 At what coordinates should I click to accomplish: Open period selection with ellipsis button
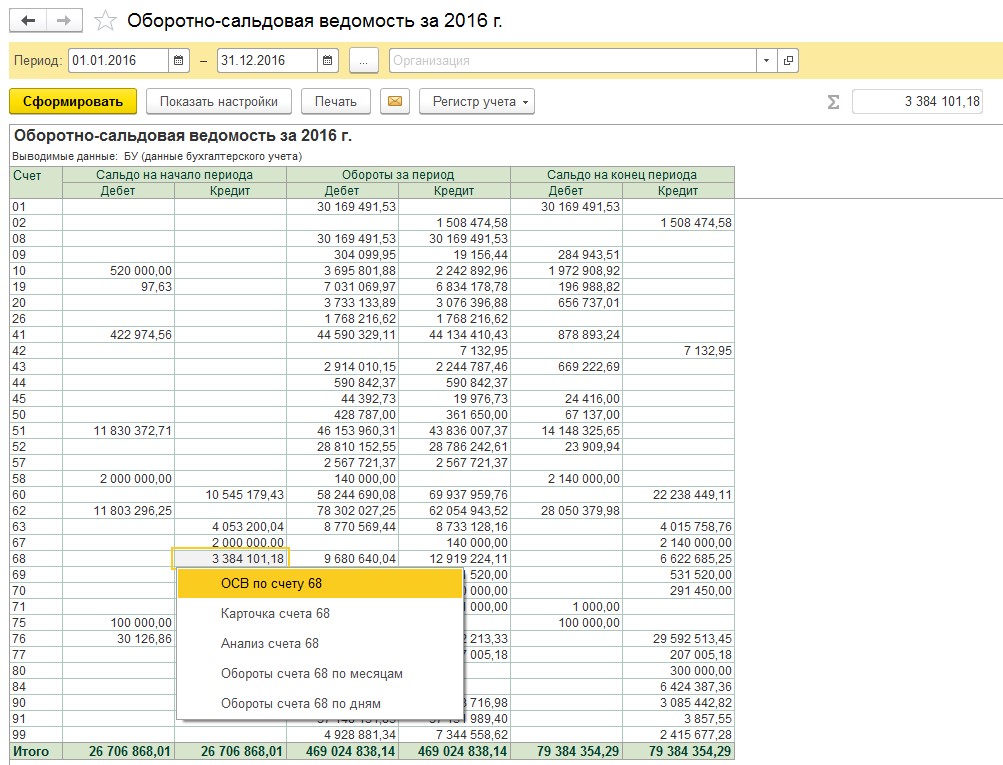pyautogui.click(x=363, y=61)
